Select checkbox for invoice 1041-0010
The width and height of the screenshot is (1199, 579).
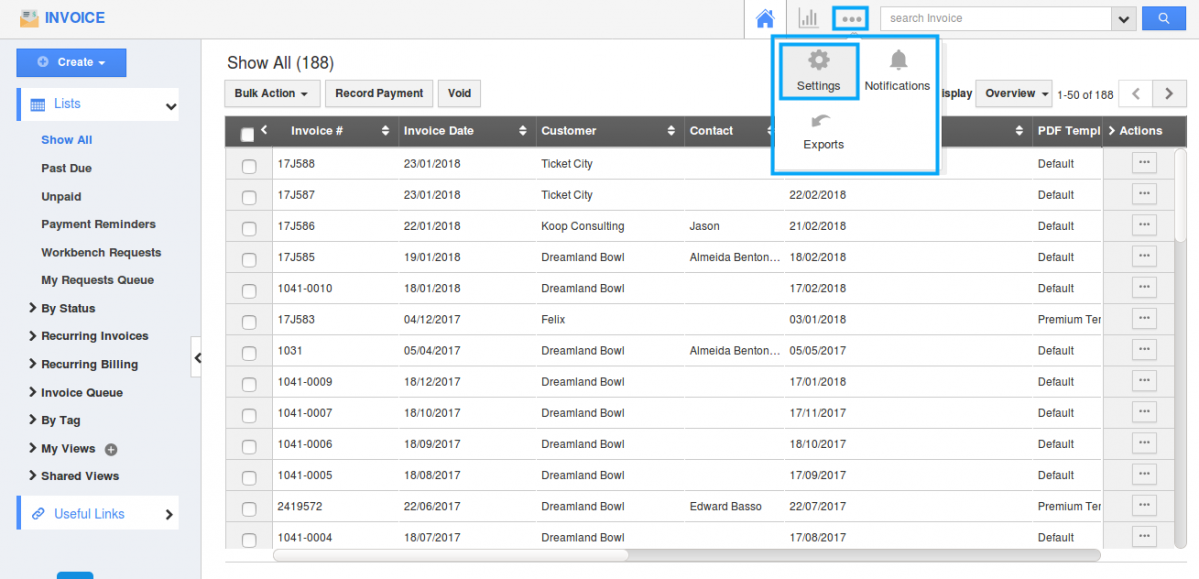[249, 291]
